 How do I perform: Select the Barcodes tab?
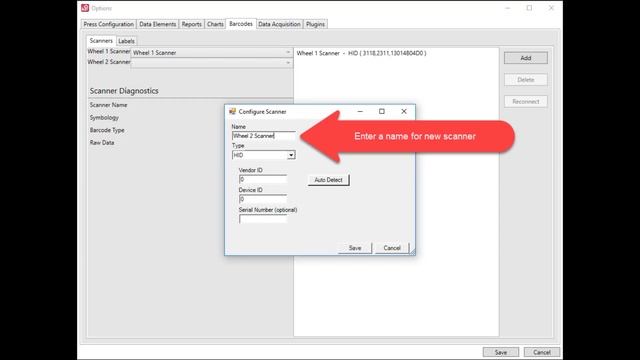pos(241,24)
